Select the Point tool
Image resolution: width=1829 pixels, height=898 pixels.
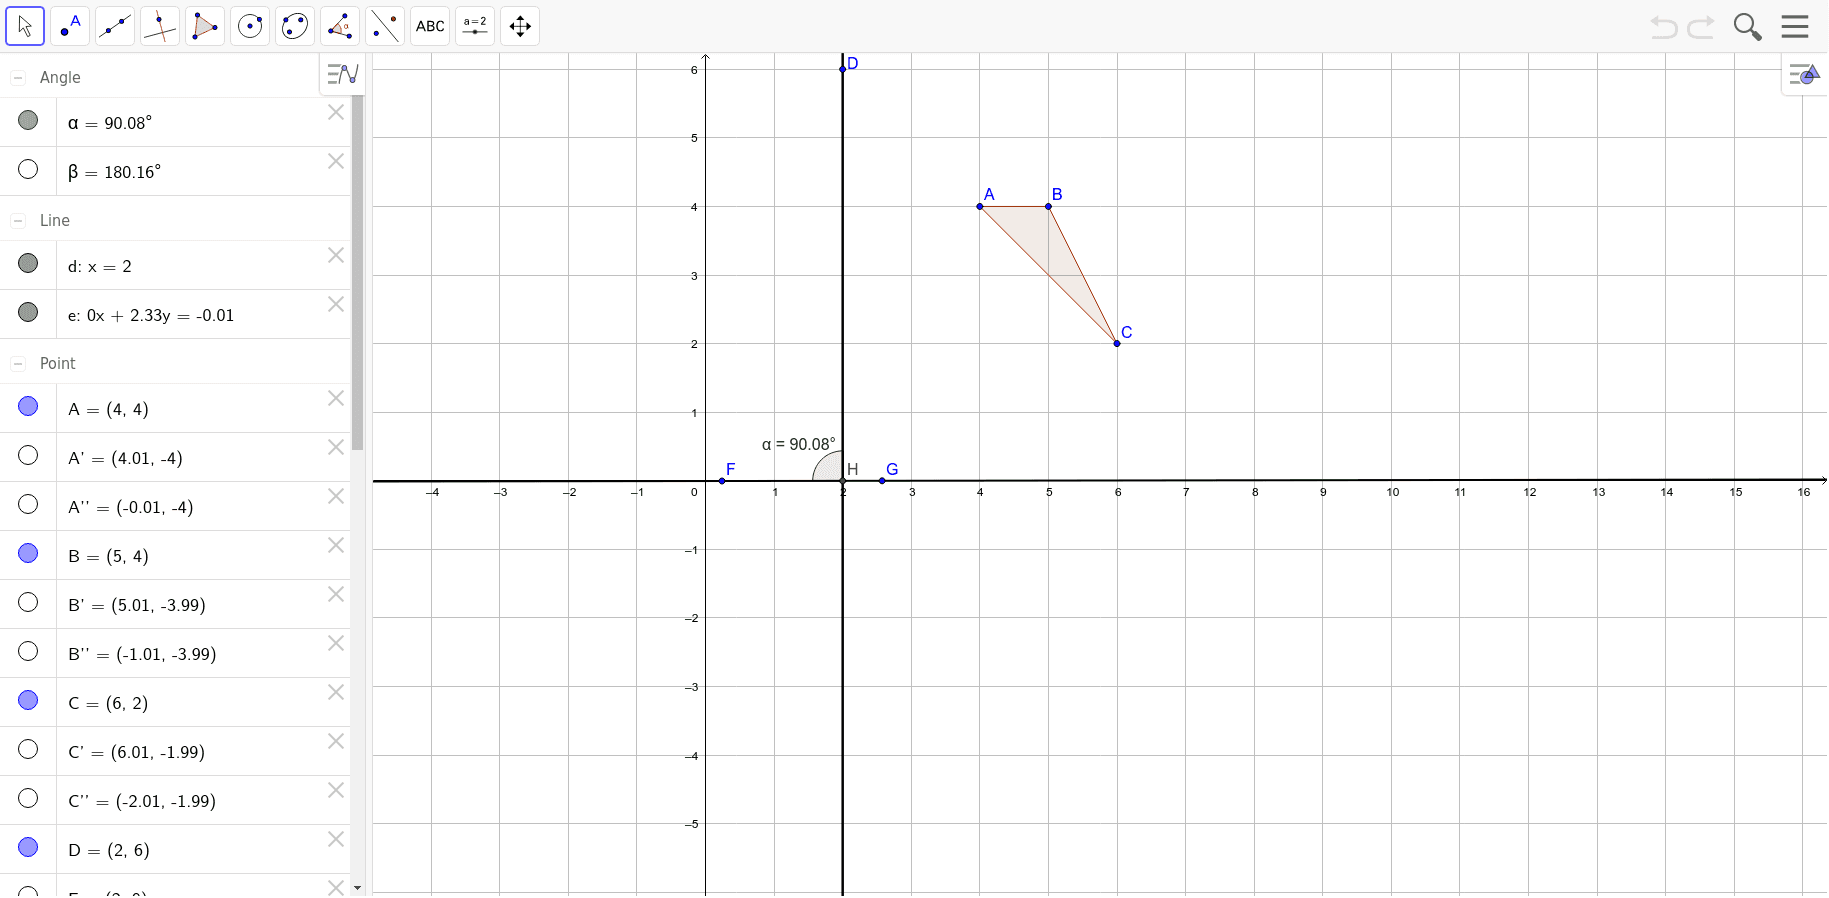click(x=70, y=26)
